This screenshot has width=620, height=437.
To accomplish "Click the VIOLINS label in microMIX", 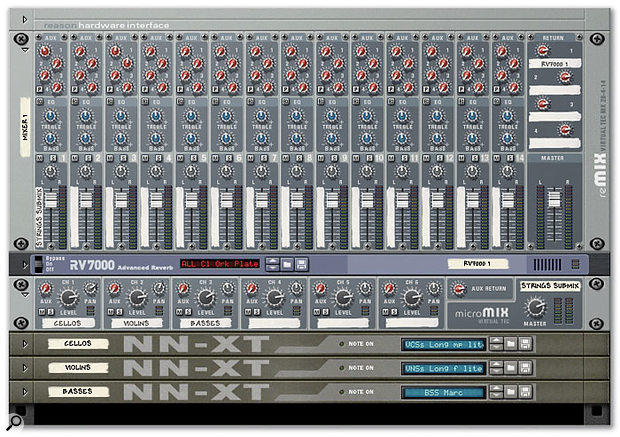I will (x=136, y=323).
